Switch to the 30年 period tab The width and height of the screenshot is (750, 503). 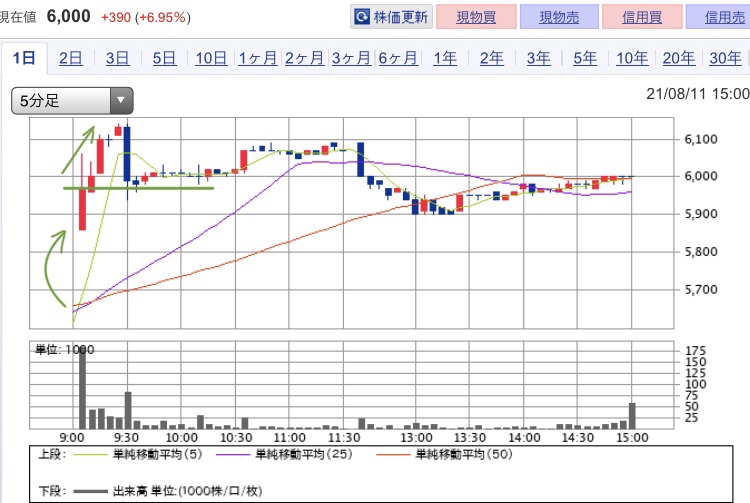(725, 58)
